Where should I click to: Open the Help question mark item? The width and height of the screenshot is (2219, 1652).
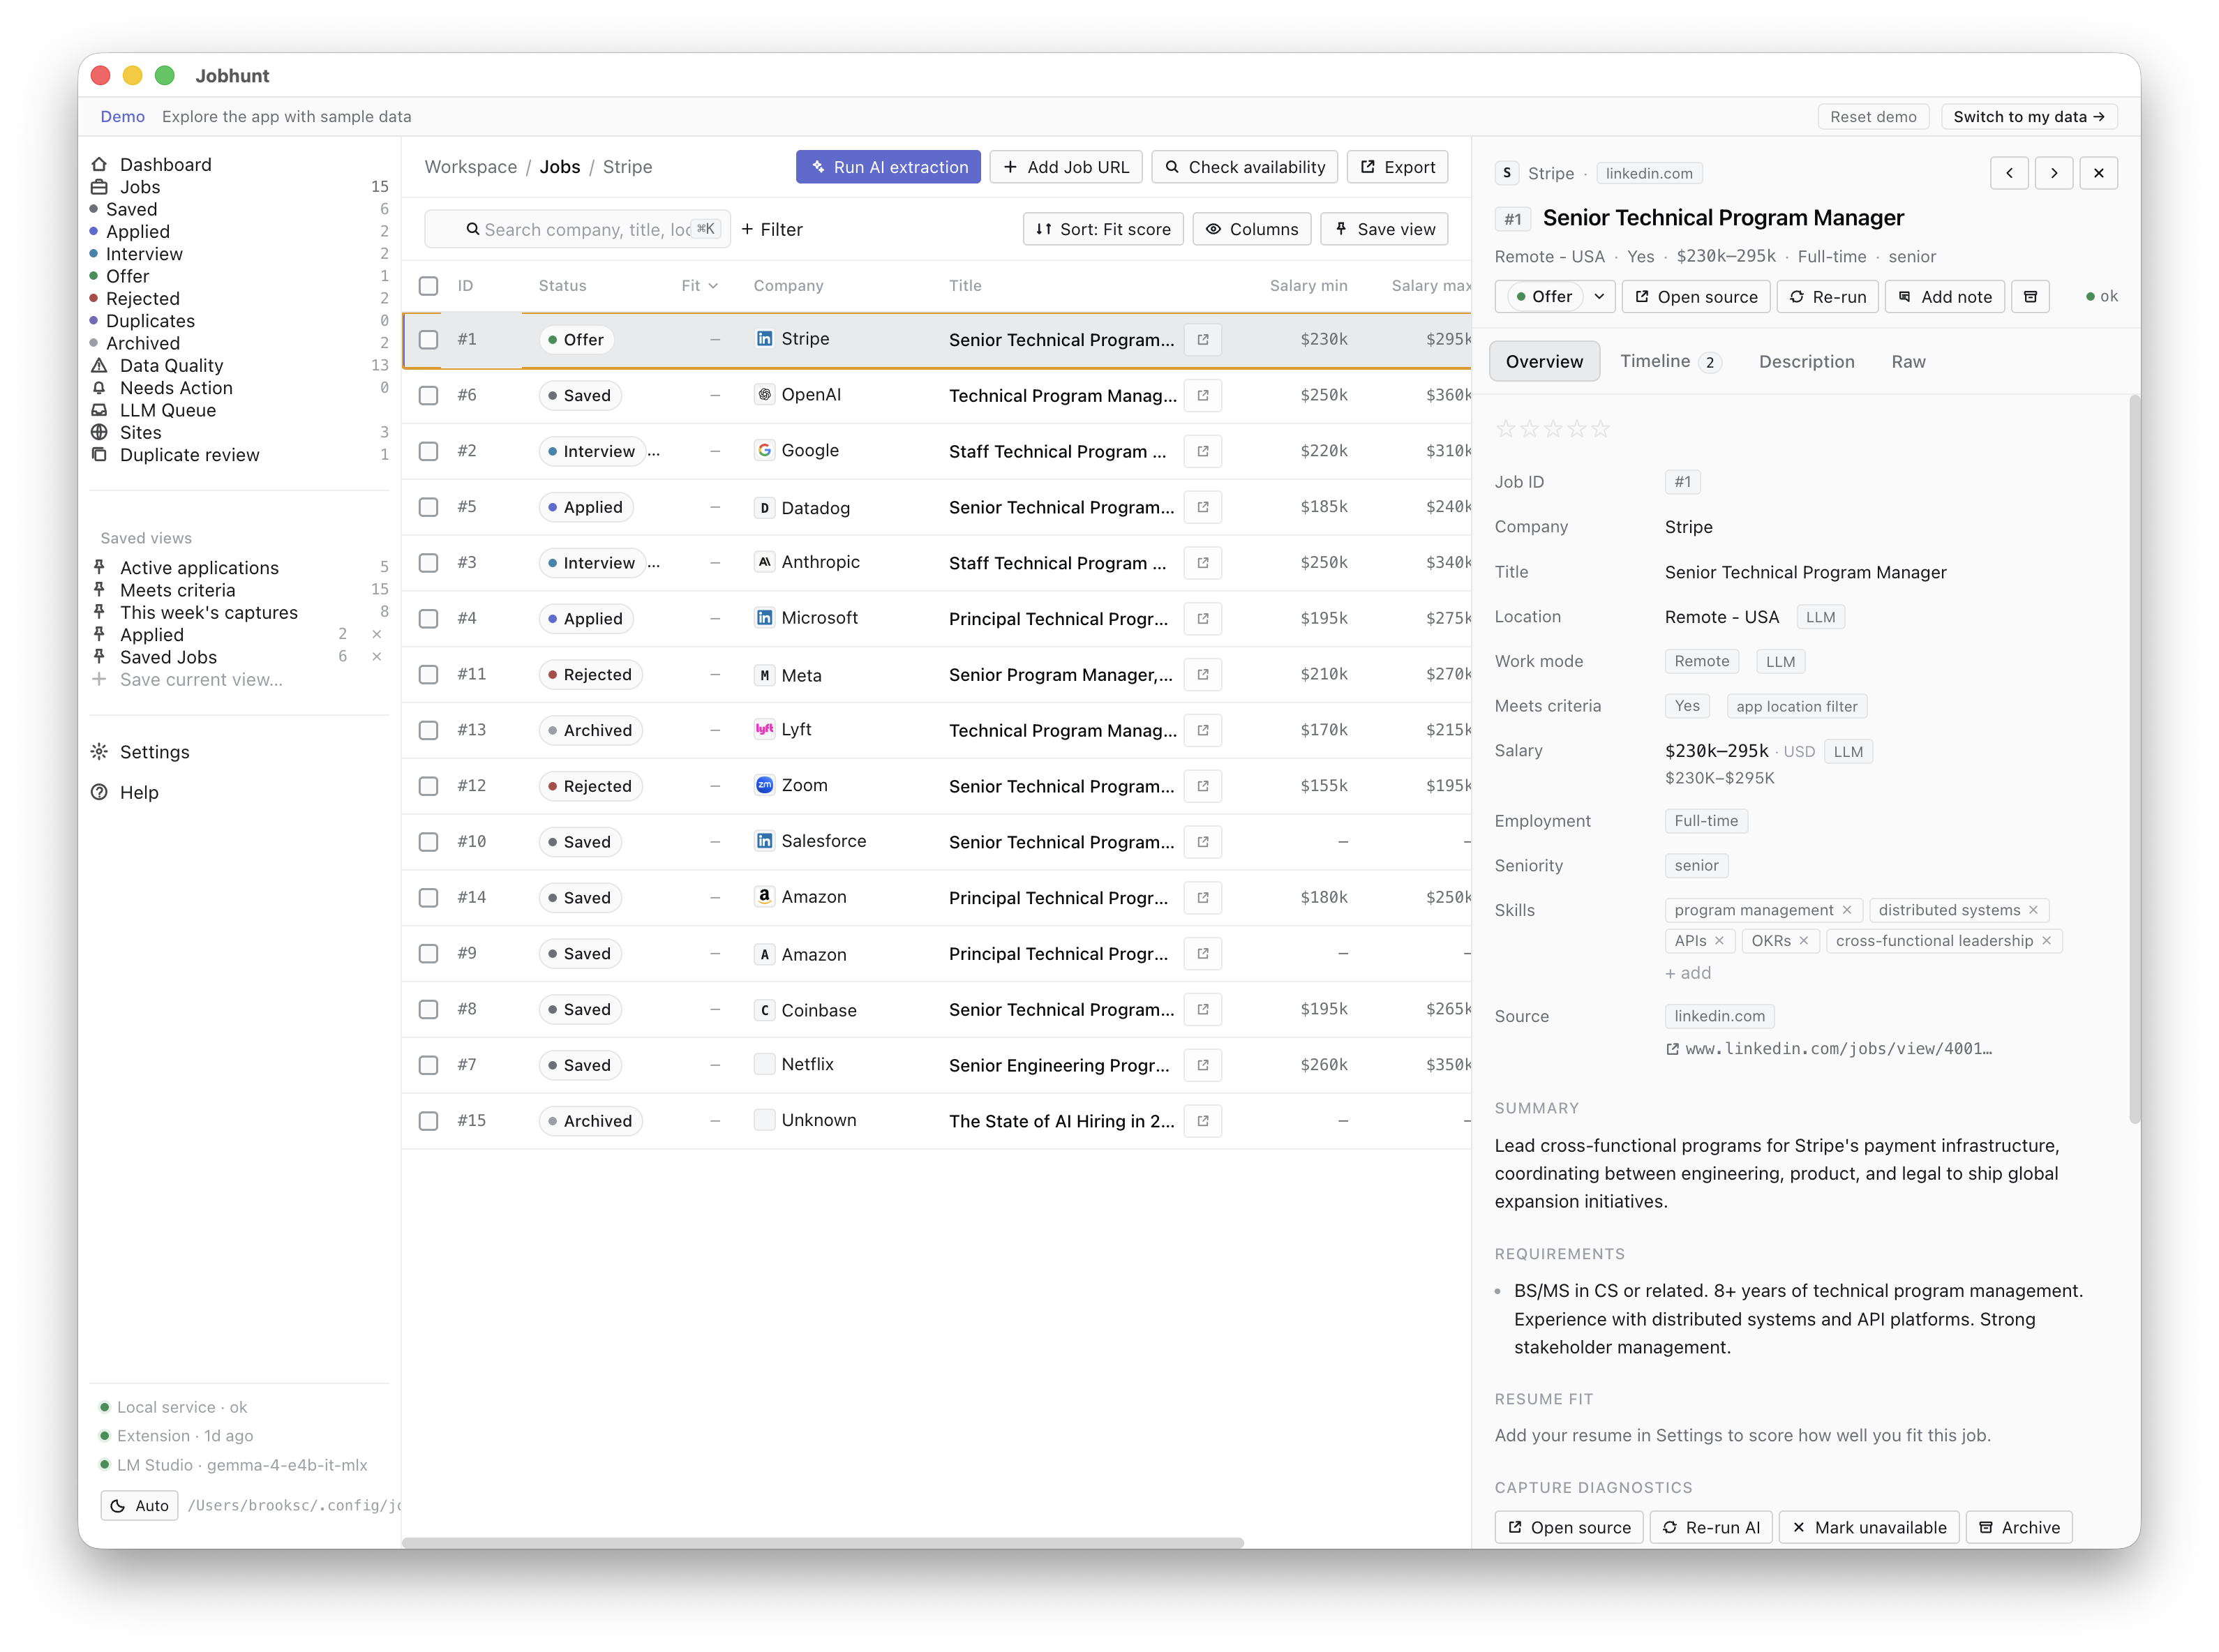tap(99, 792)
